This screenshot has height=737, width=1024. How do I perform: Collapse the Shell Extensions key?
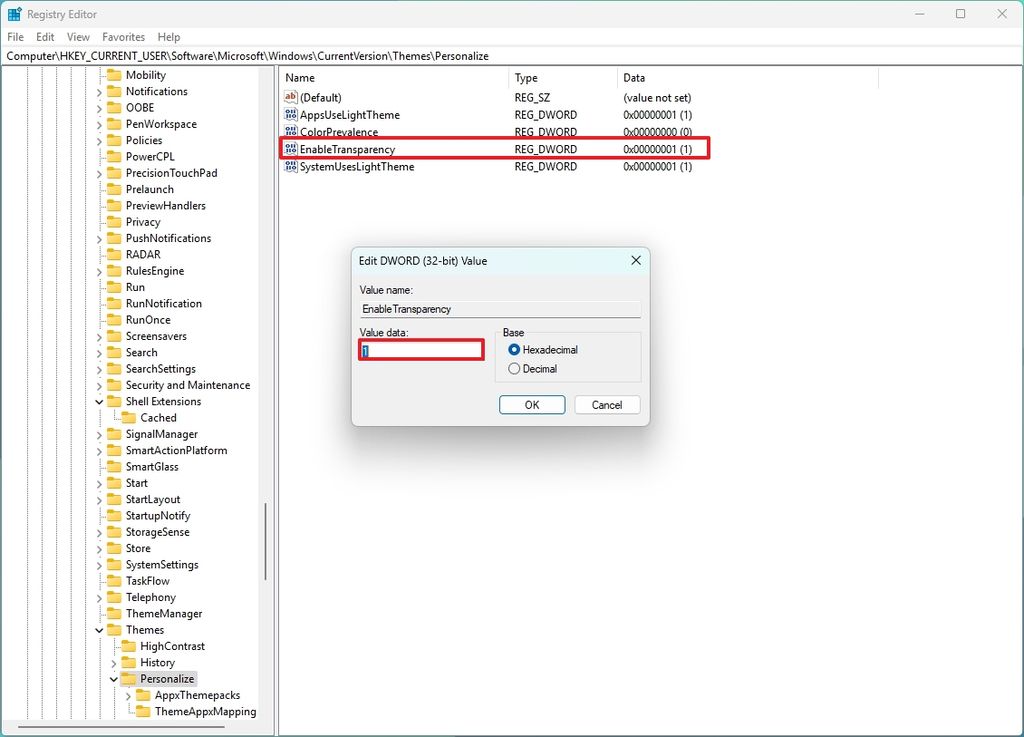[x=99, y=401]
